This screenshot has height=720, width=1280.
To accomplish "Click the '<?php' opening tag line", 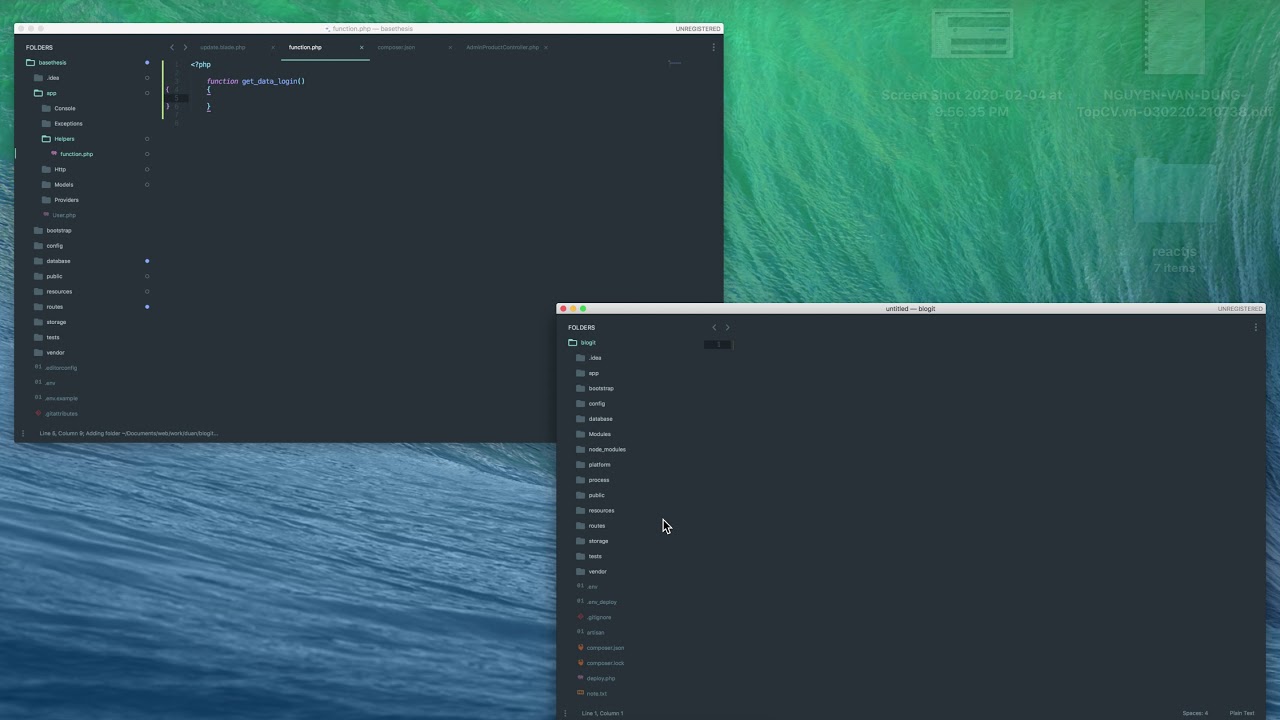I will tap(201, 65).
